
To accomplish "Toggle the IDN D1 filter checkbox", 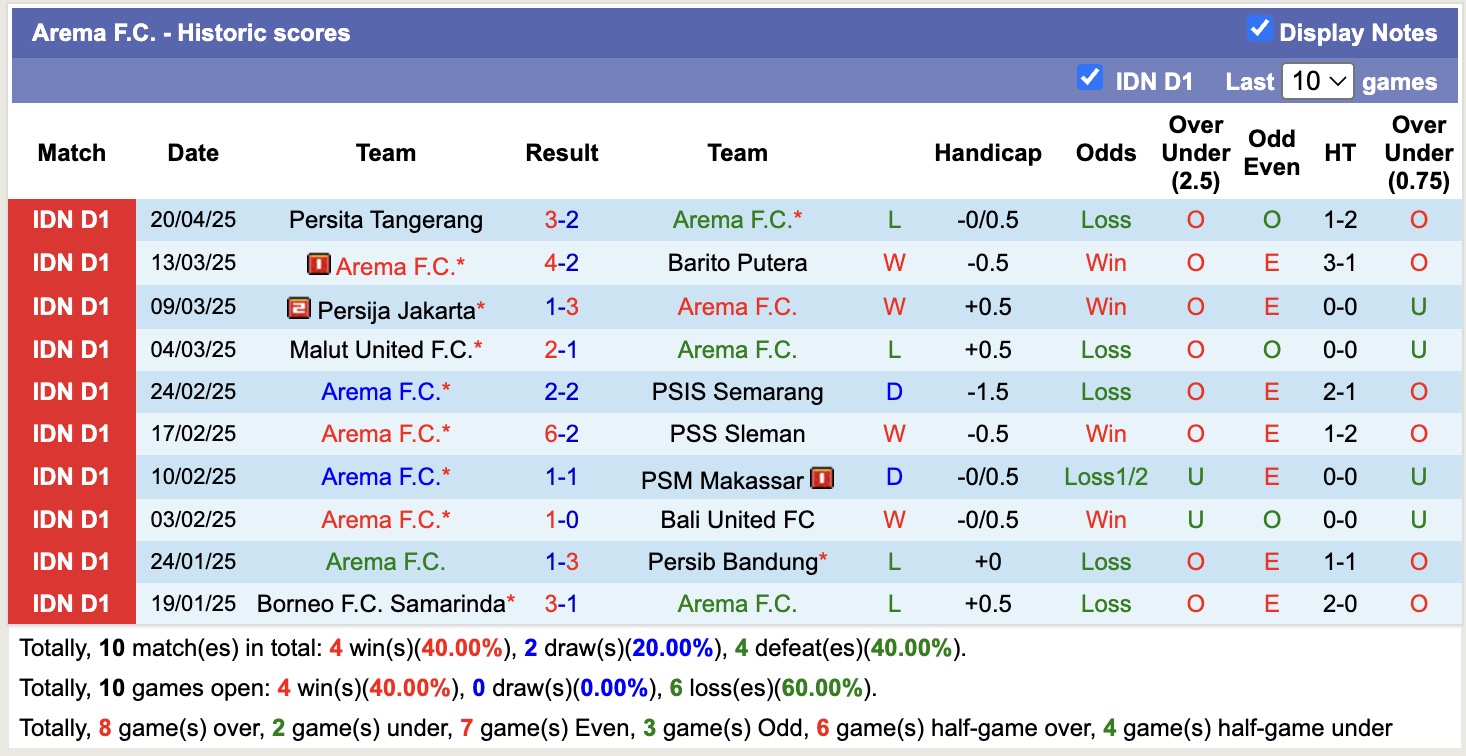I will [1090, 79].
